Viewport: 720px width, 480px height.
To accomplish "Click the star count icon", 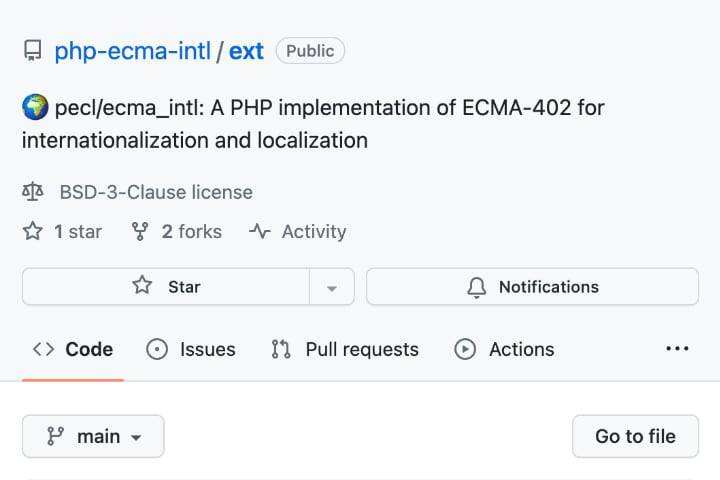I will click(x=33, y=232).
